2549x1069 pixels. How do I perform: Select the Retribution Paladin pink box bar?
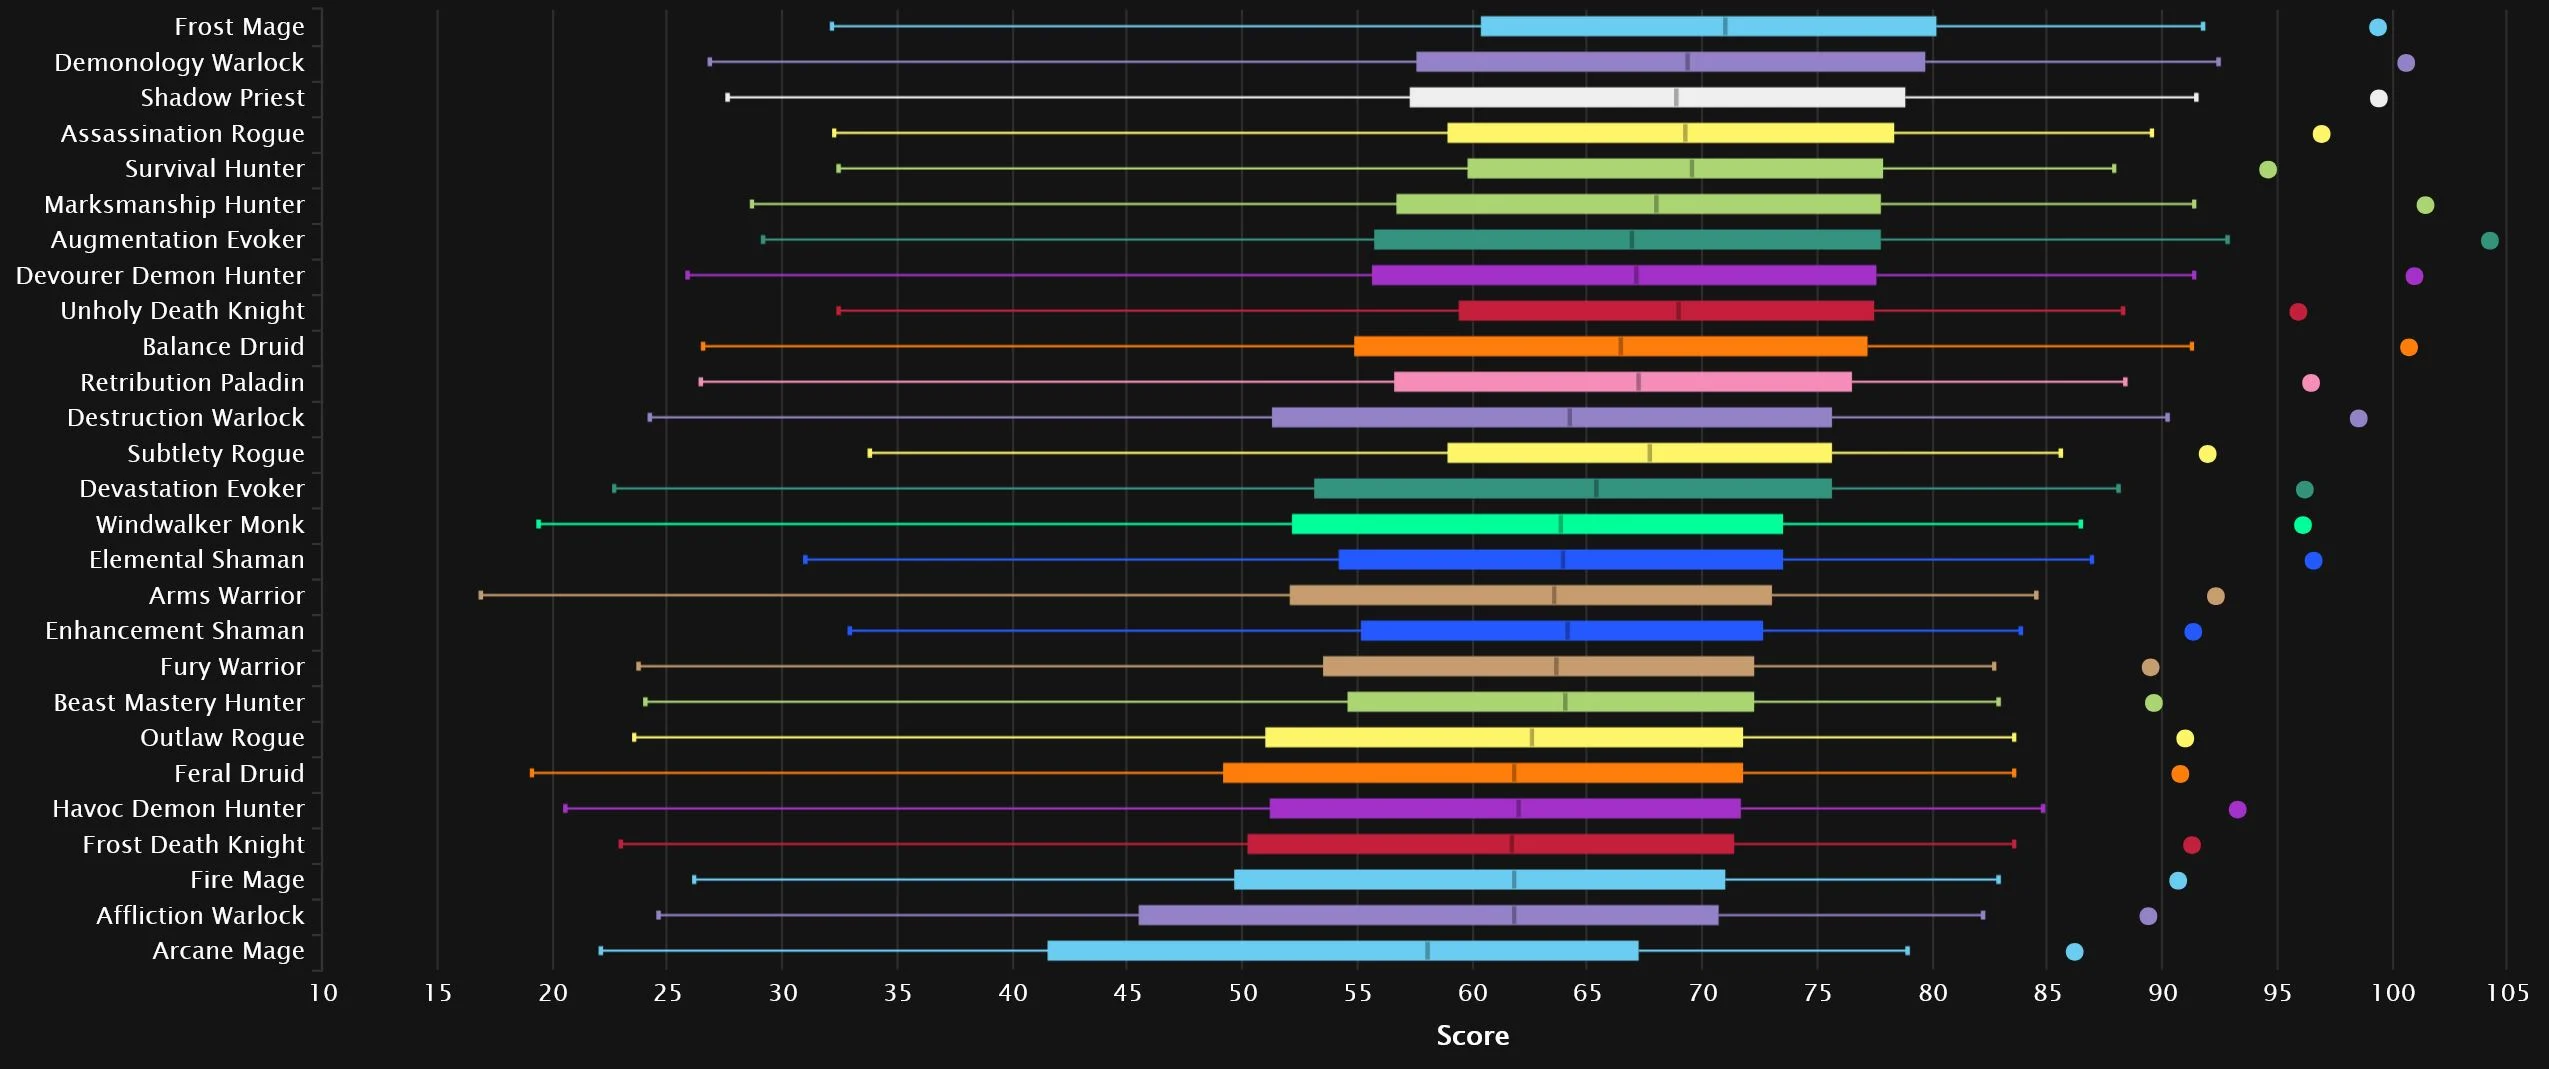click(x=1622, y=383)
